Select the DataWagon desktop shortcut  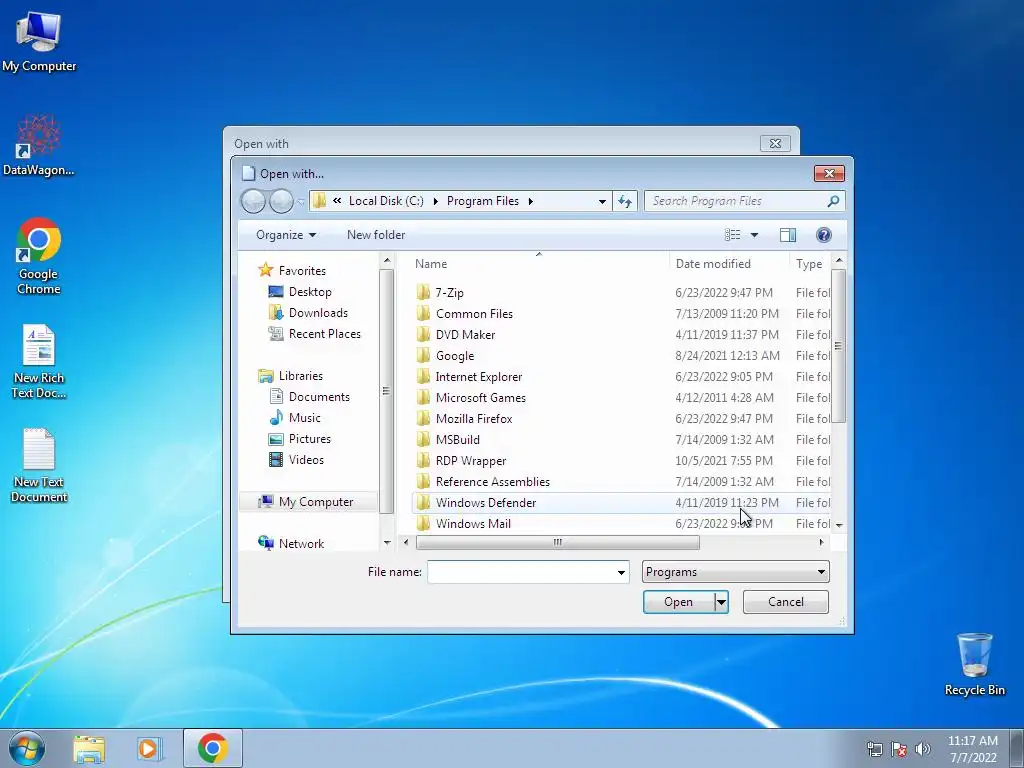39,145
